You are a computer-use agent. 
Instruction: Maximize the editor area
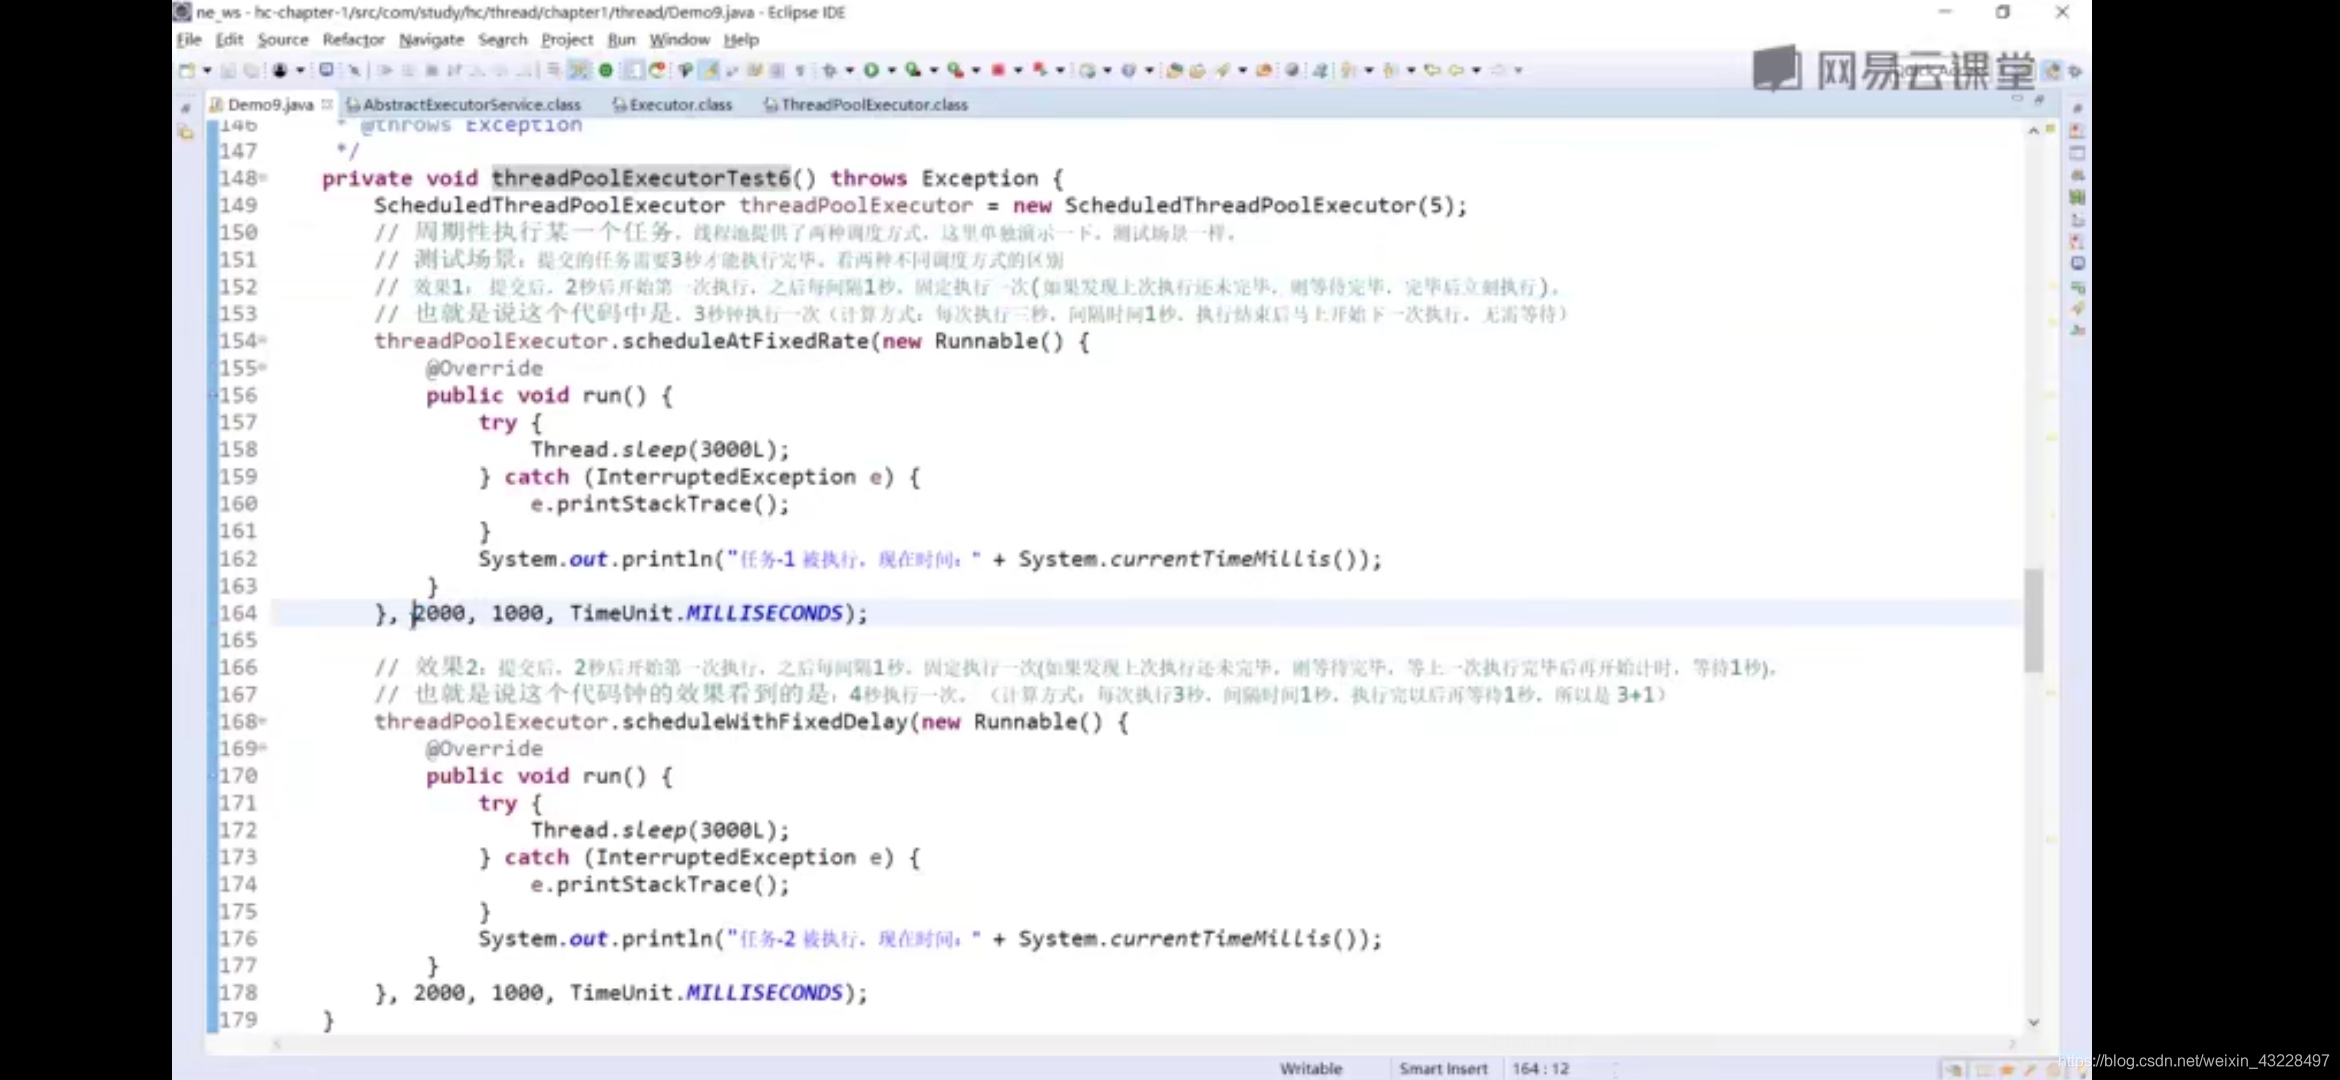[2039, 100]
